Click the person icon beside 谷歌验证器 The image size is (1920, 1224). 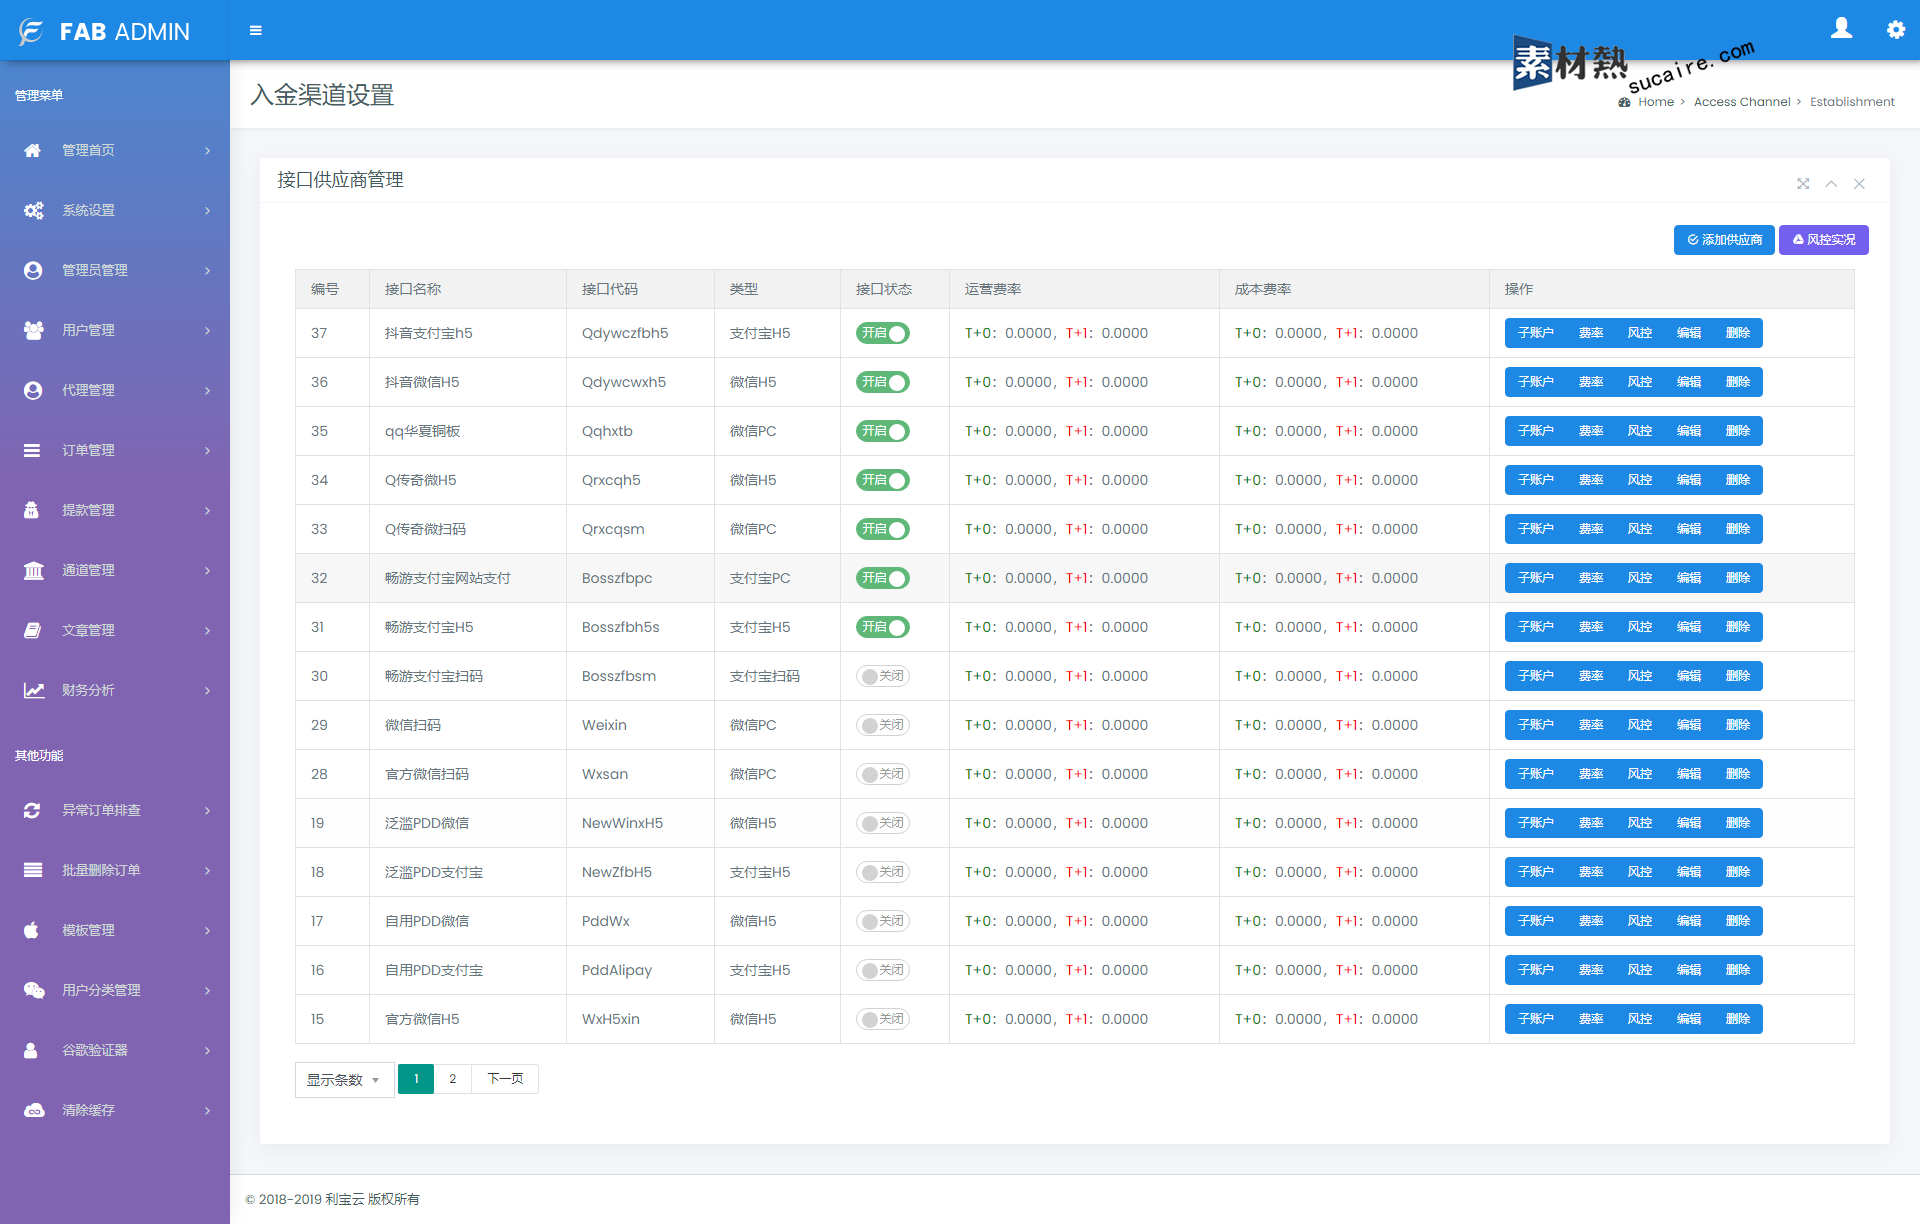[x=31, y=1050]
